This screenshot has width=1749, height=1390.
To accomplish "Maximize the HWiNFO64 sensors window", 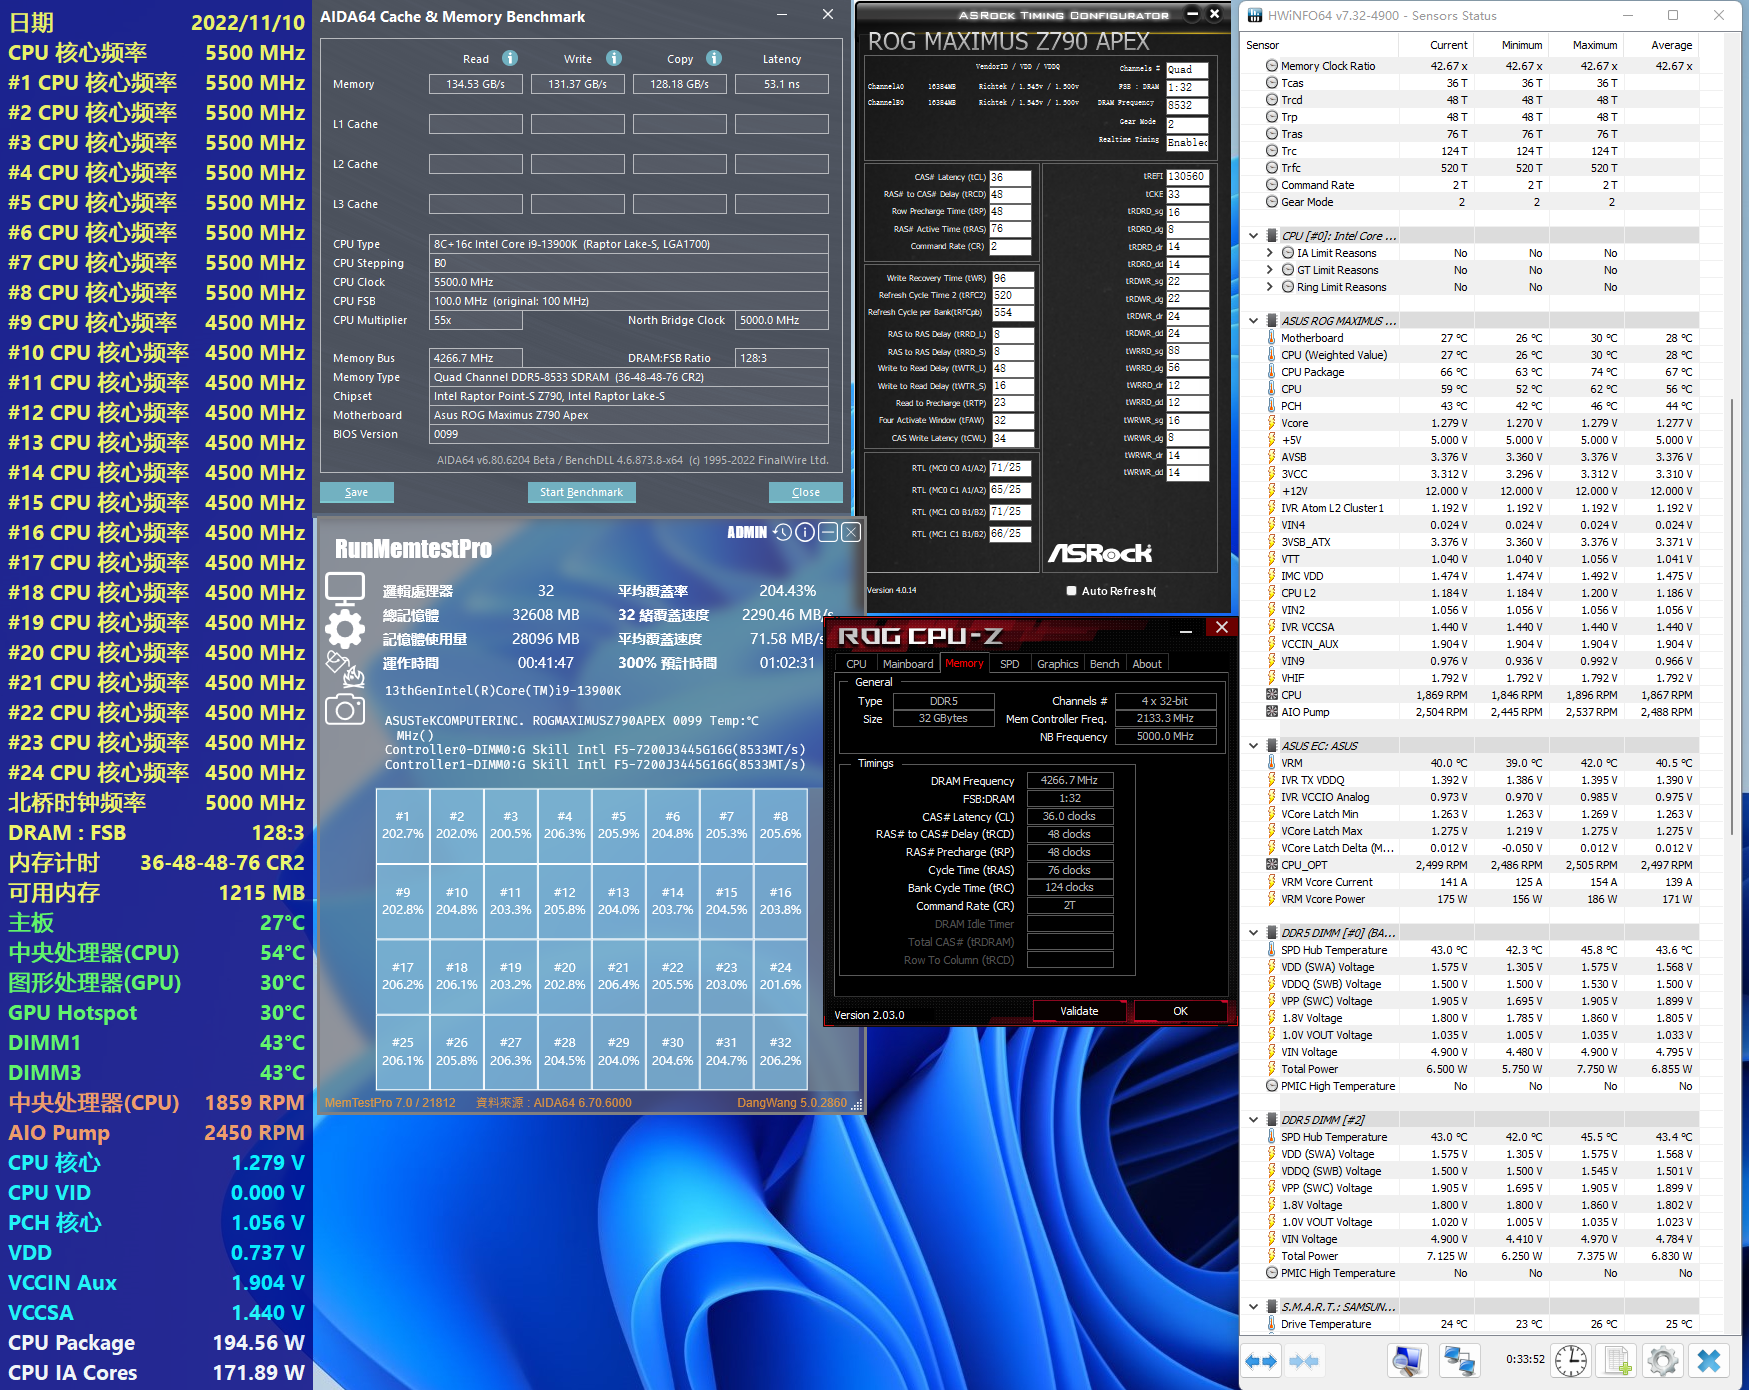I will click(x=1673, y=15).
